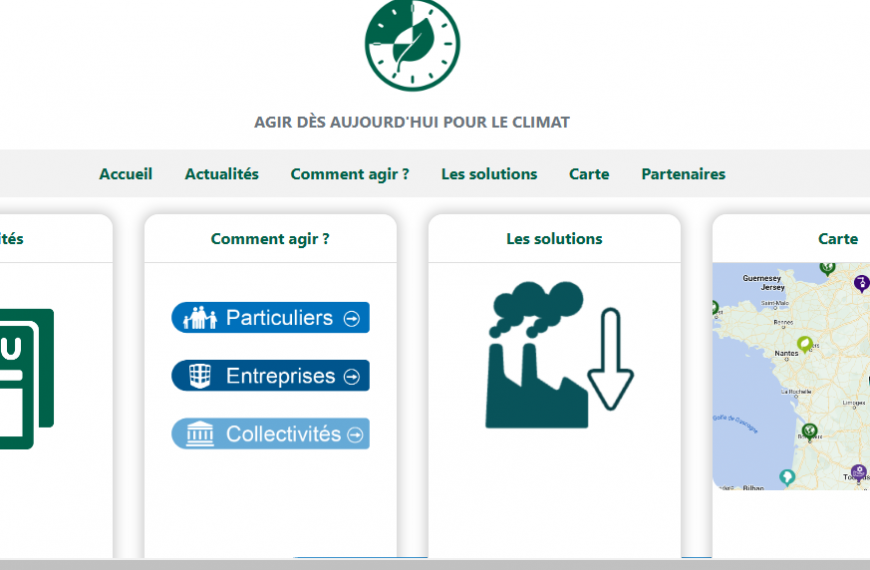Click the Entreprises button
This screenshot has height=570, width=870.
point(270,376)
